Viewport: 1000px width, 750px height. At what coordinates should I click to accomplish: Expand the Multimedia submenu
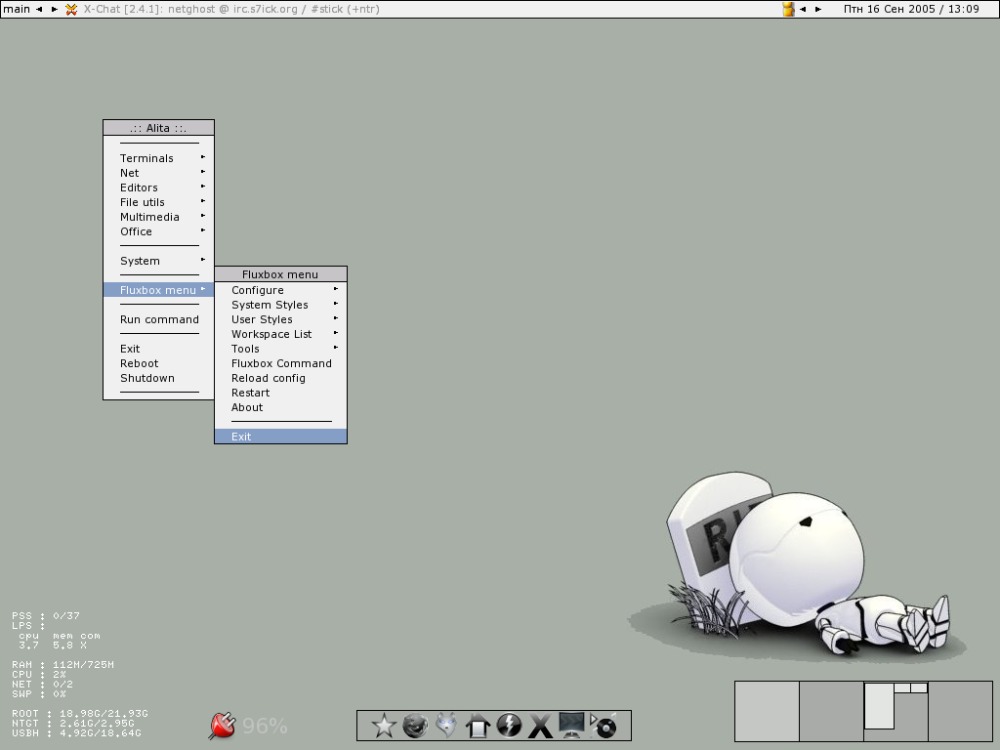159,216
